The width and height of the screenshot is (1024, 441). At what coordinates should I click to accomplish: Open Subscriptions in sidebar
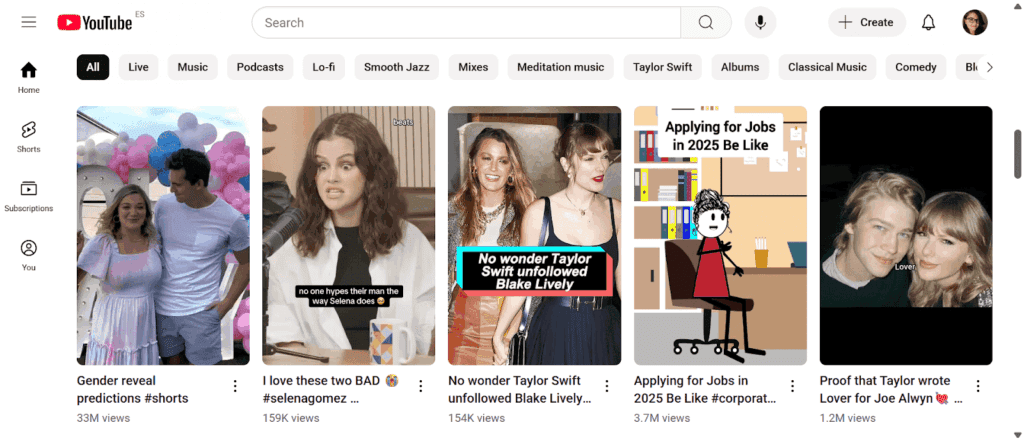pos(28,196)
